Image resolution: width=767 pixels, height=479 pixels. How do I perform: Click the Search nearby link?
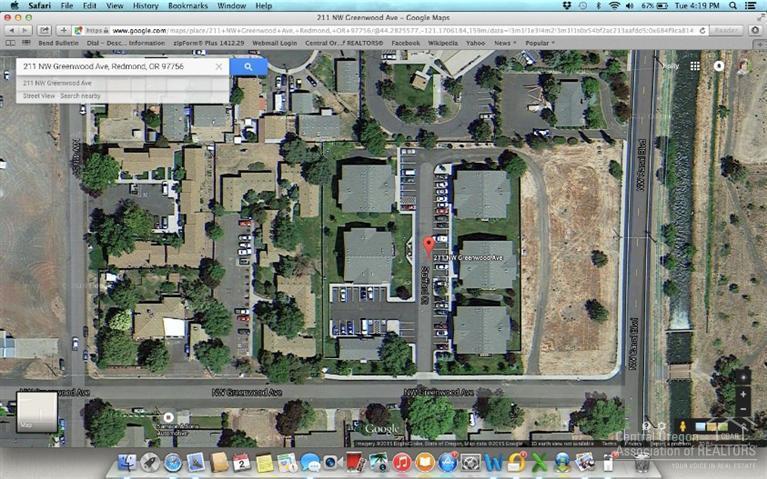click(x=80, y=96)
